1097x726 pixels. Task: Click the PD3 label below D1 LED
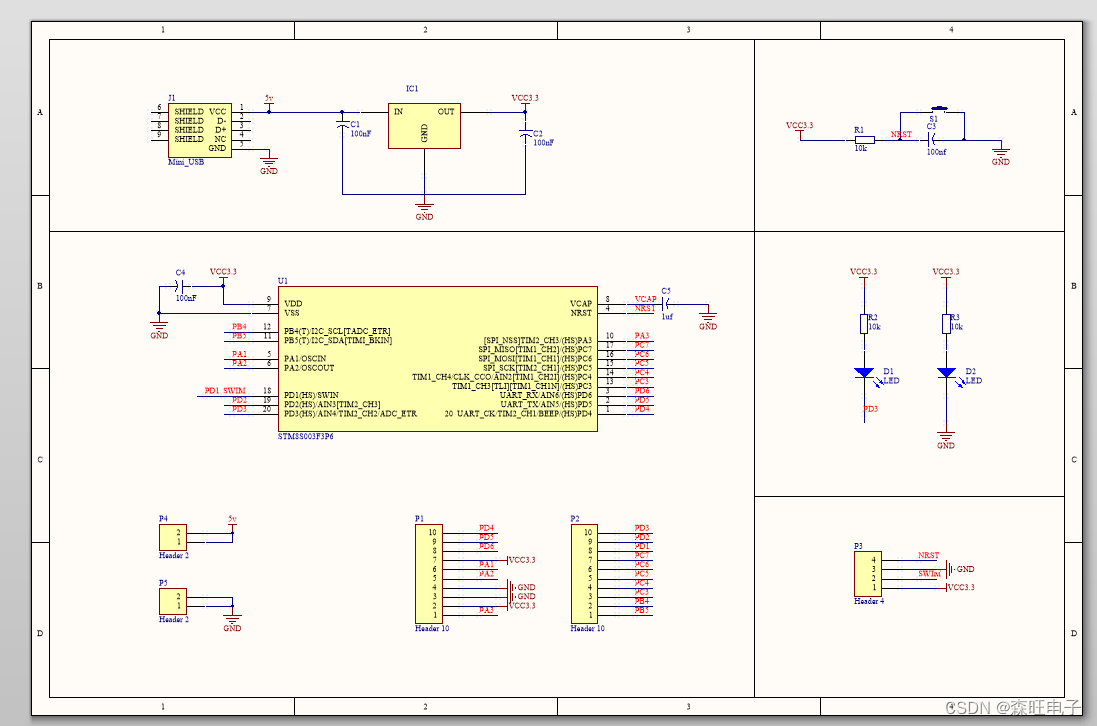(x=870, y=409)
